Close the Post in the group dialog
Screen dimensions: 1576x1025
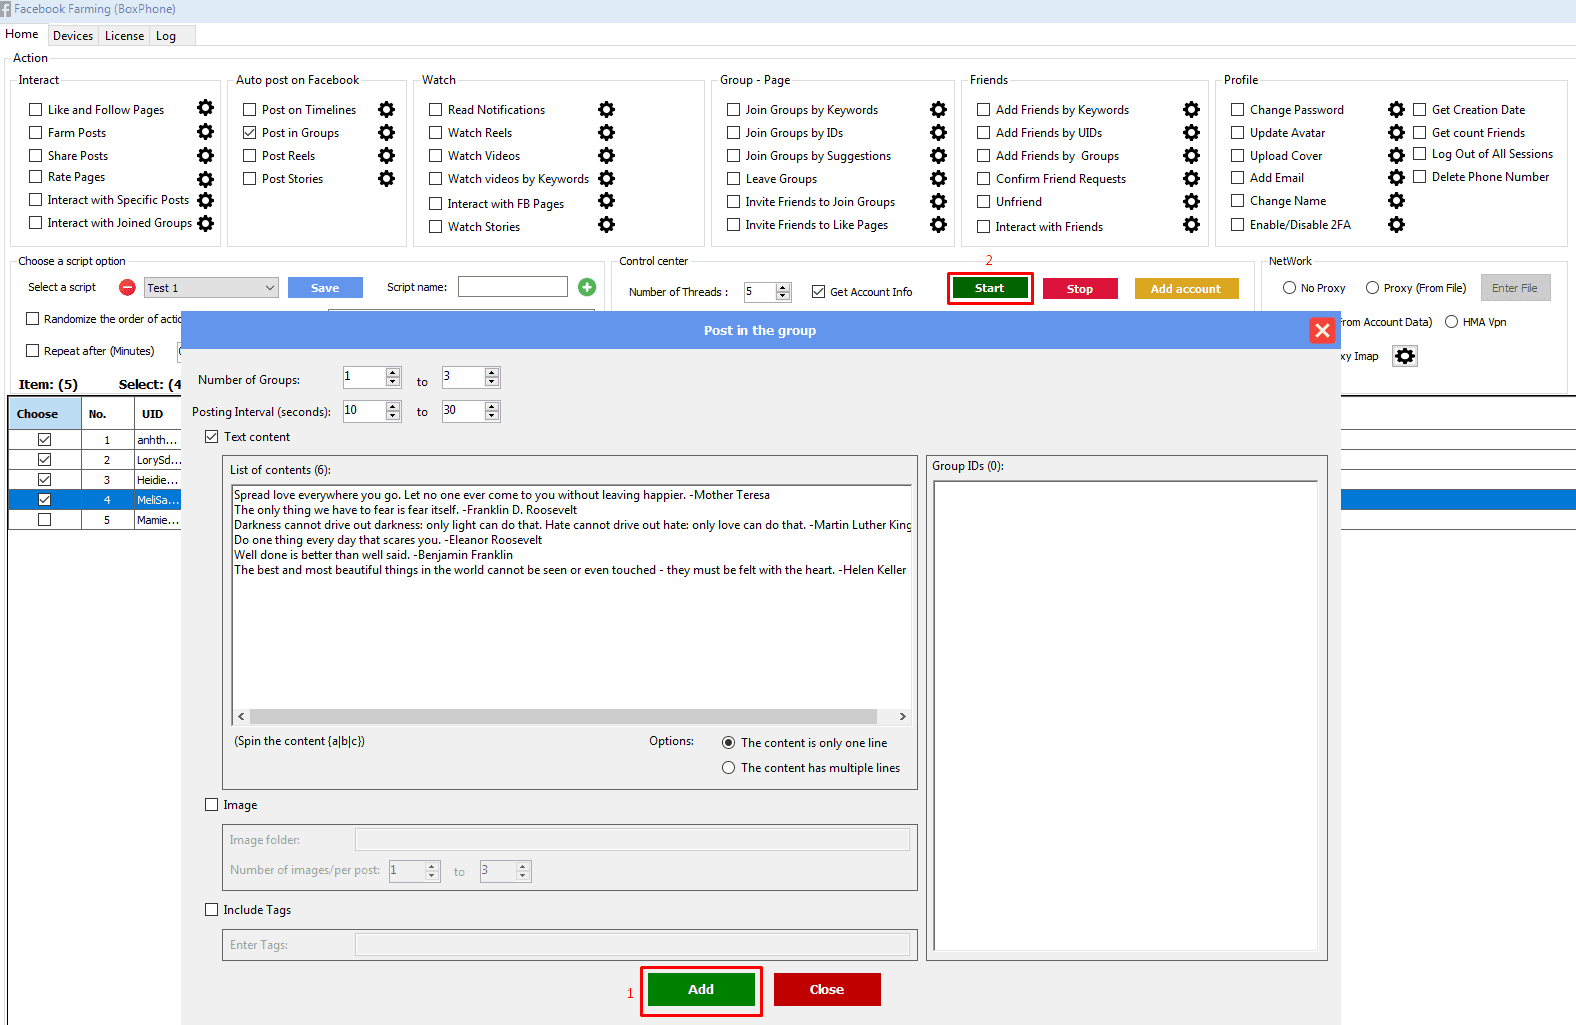[x=1322, y=330]
